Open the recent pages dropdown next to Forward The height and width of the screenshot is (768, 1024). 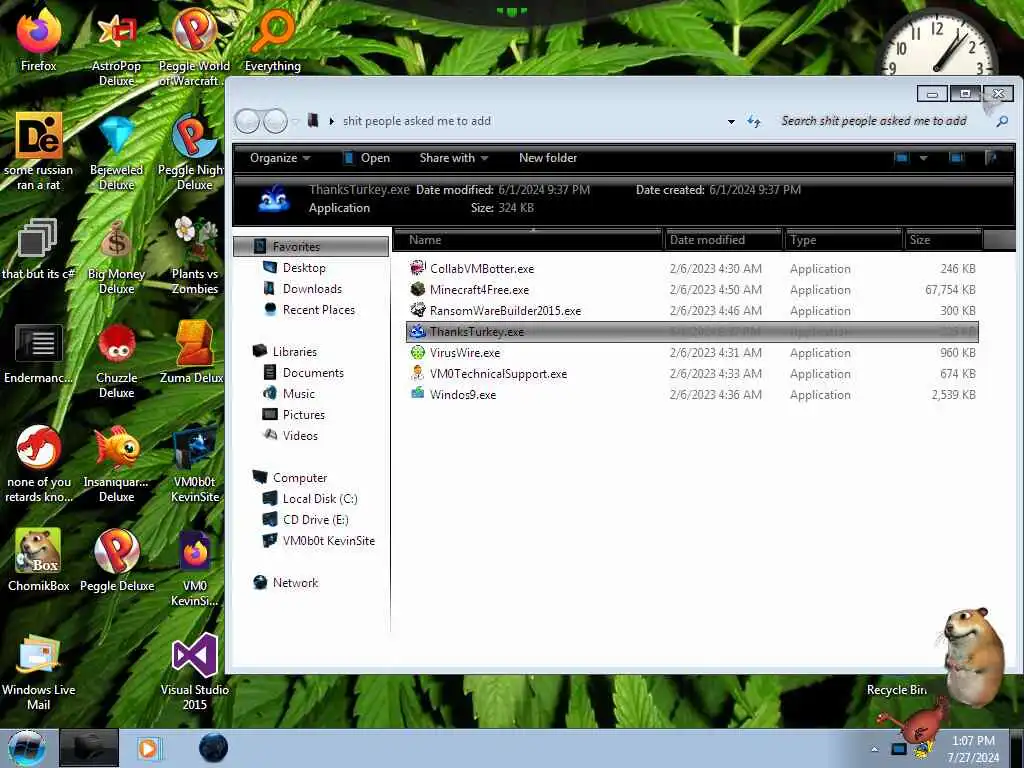point(295,121)
